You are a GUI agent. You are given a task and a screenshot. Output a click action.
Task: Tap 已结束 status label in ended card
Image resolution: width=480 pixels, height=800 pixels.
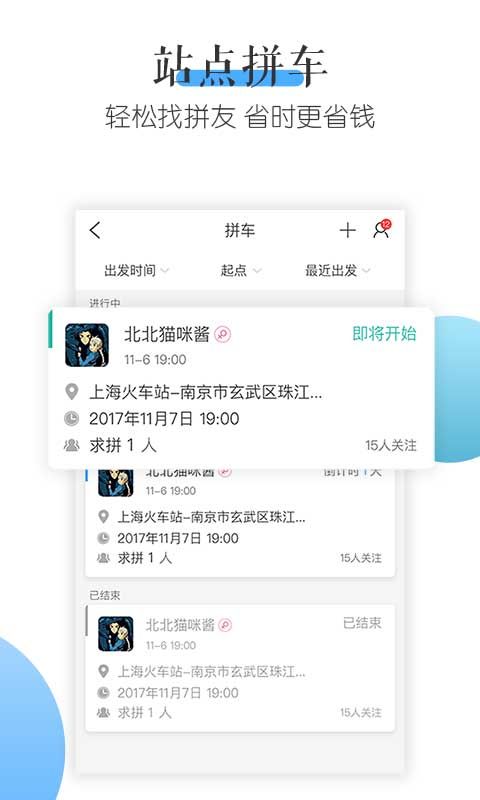pyautogui.click(x=362, y=623)
